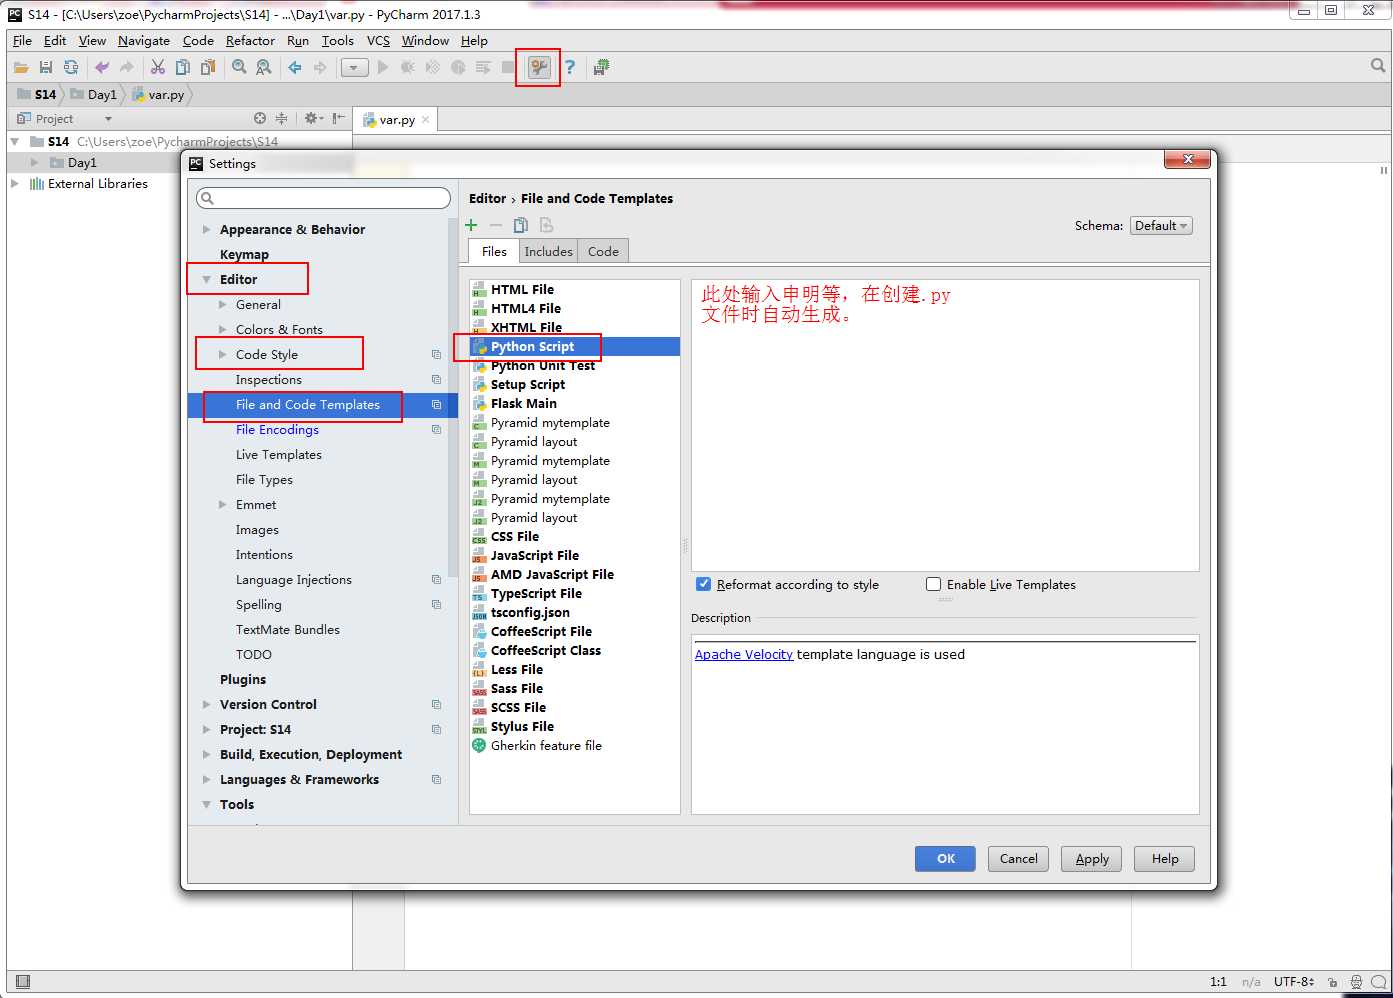Image resolution: width=1393 pixels, height=998 pixels.
Task: Expand the Version Control node arrow
Action: point(207,704)
